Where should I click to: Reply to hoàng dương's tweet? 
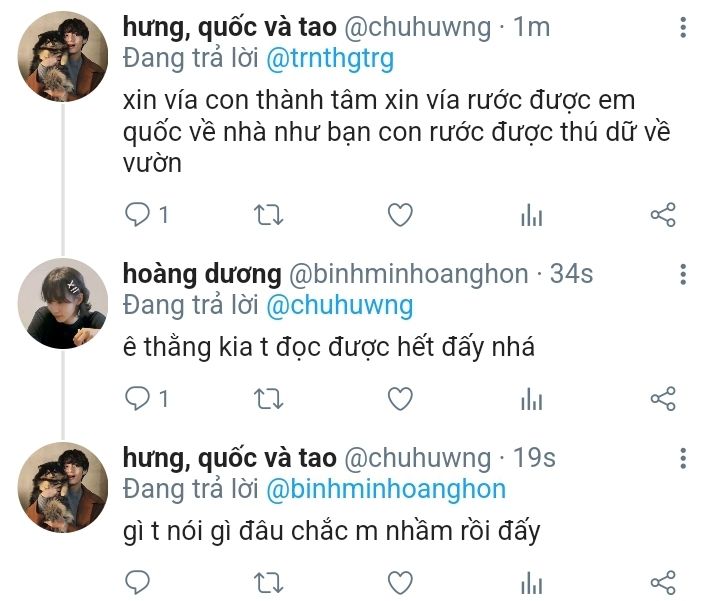(x=139, y=399)
